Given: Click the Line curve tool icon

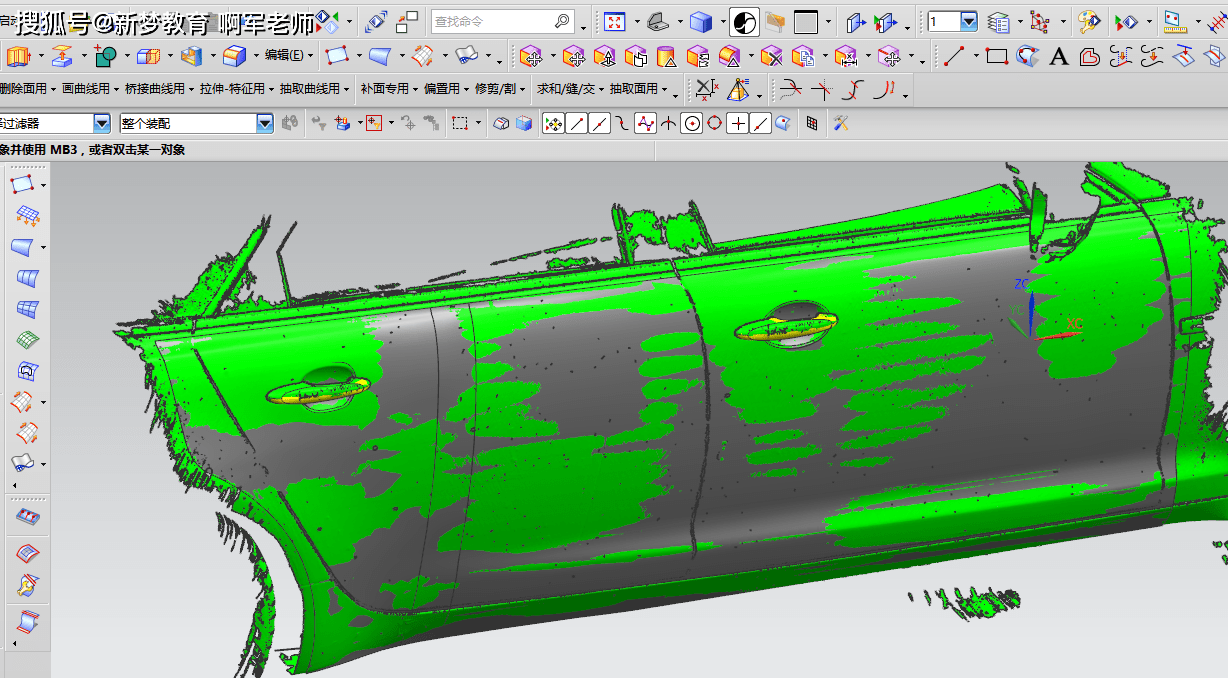Looking at the screenshot, I should coord(953,57).
